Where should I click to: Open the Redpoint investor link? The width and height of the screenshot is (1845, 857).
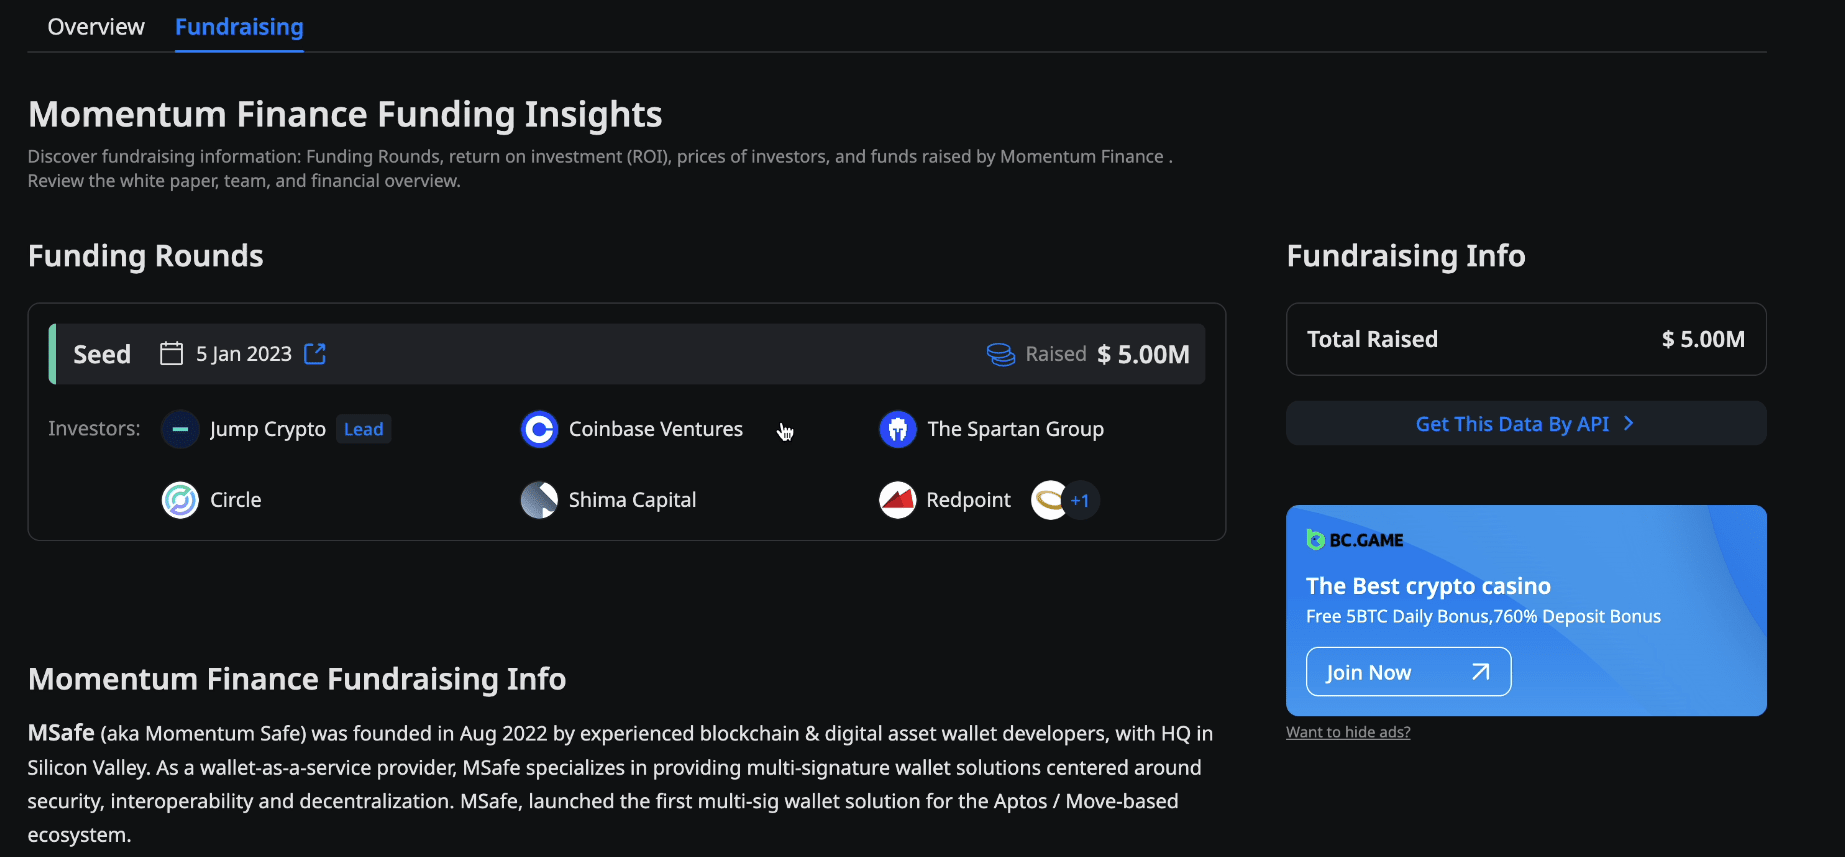(968, 500)
